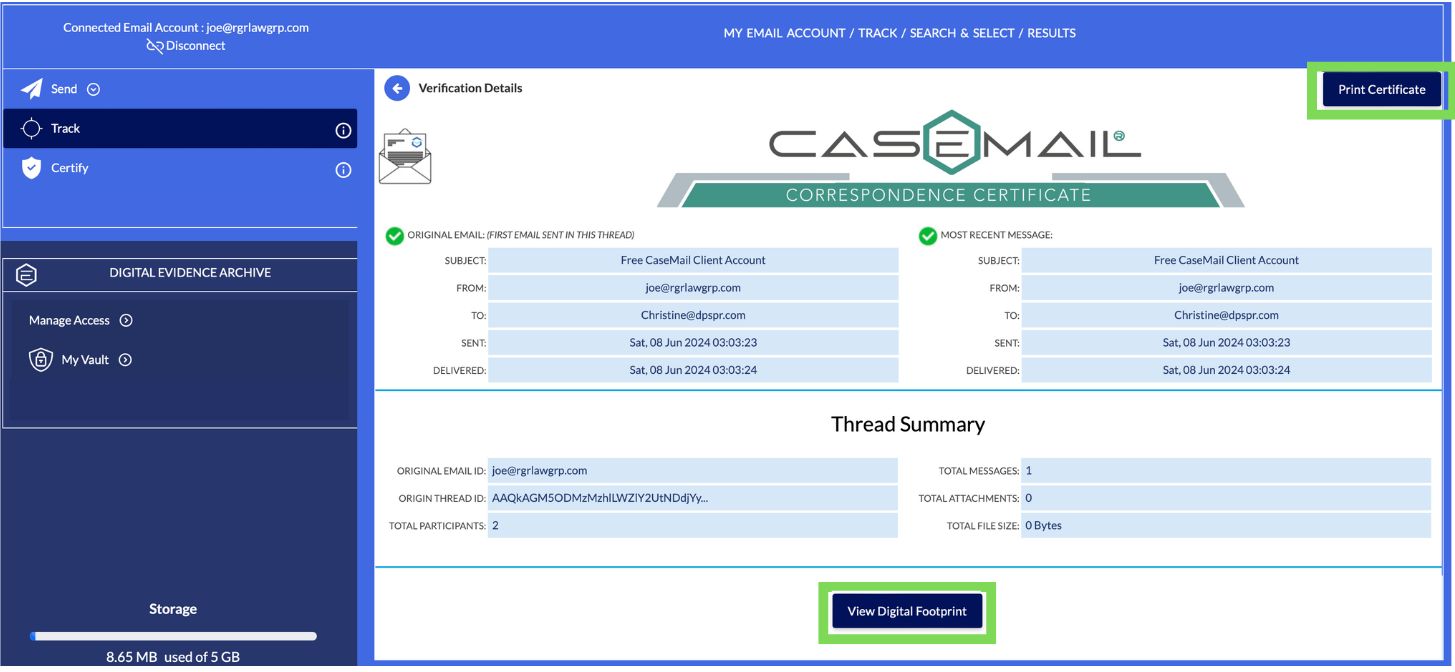Image resolution: width=1455 pixels, height=672 pixels.
Task: Click the Disconnect broken link icon
Action: point(155,46)
